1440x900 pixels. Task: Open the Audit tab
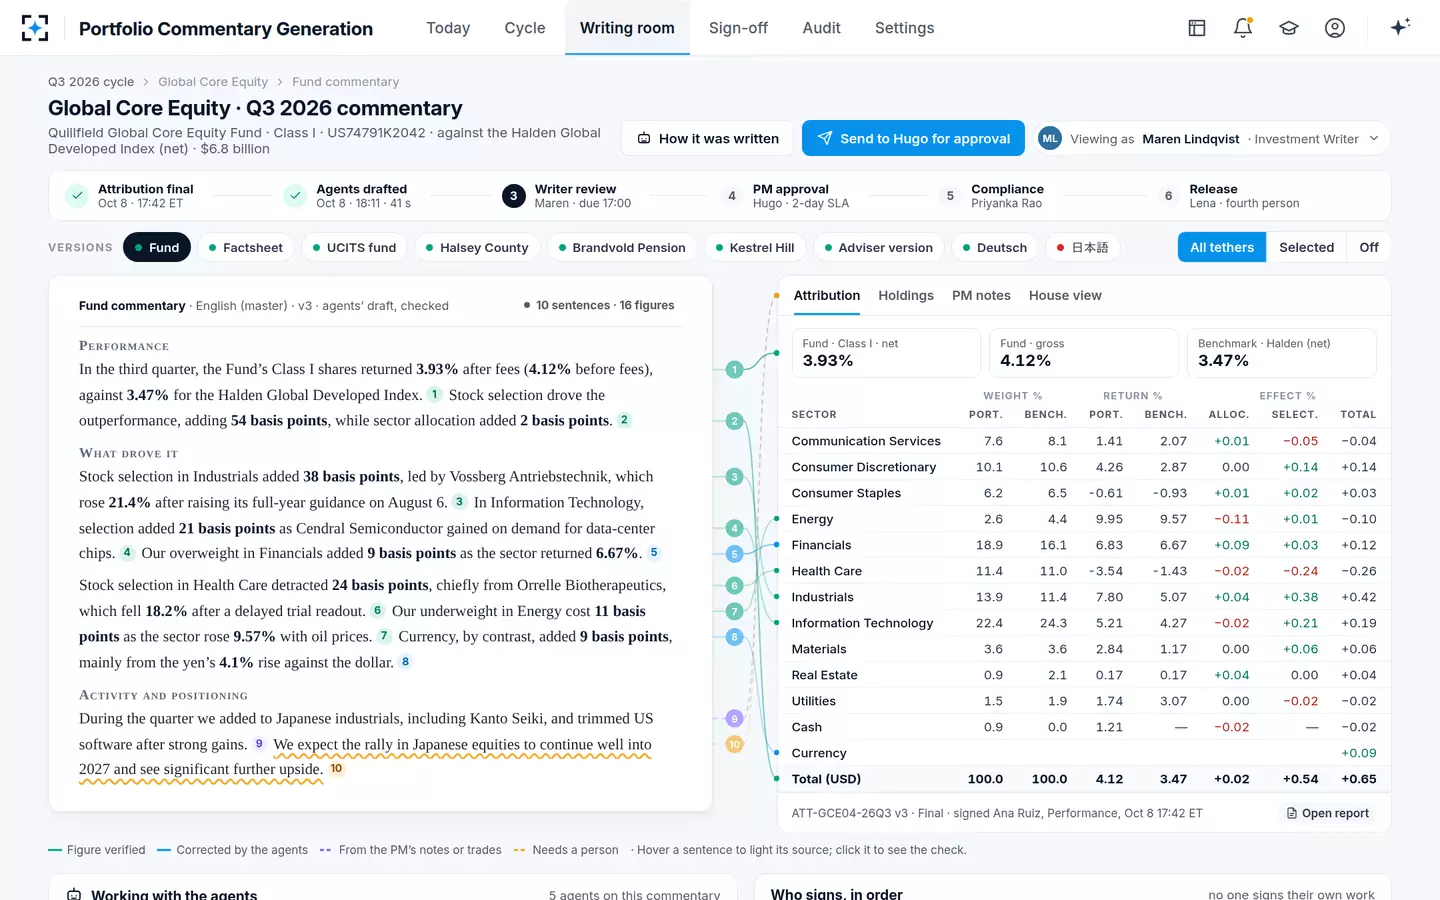pos(821,28)
